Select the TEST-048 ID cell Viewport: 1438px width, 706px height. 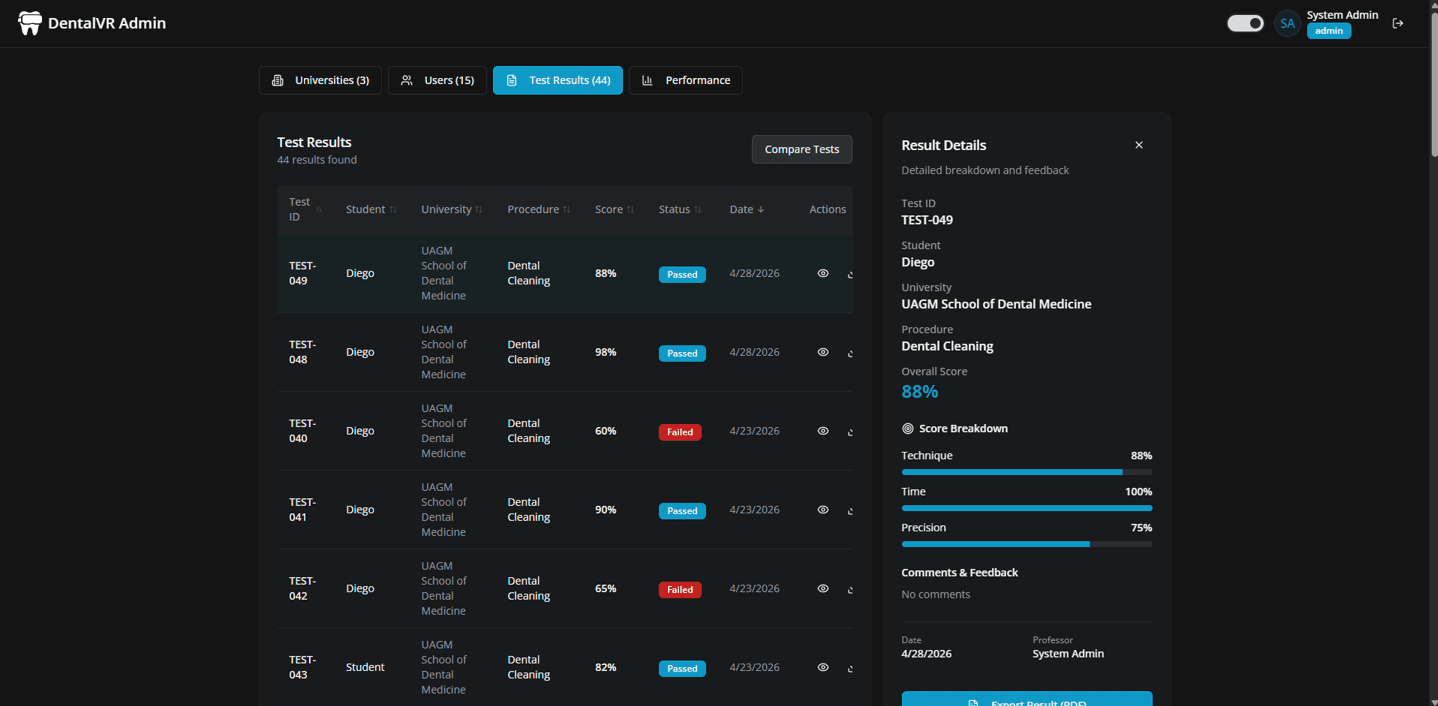[303, 352]
